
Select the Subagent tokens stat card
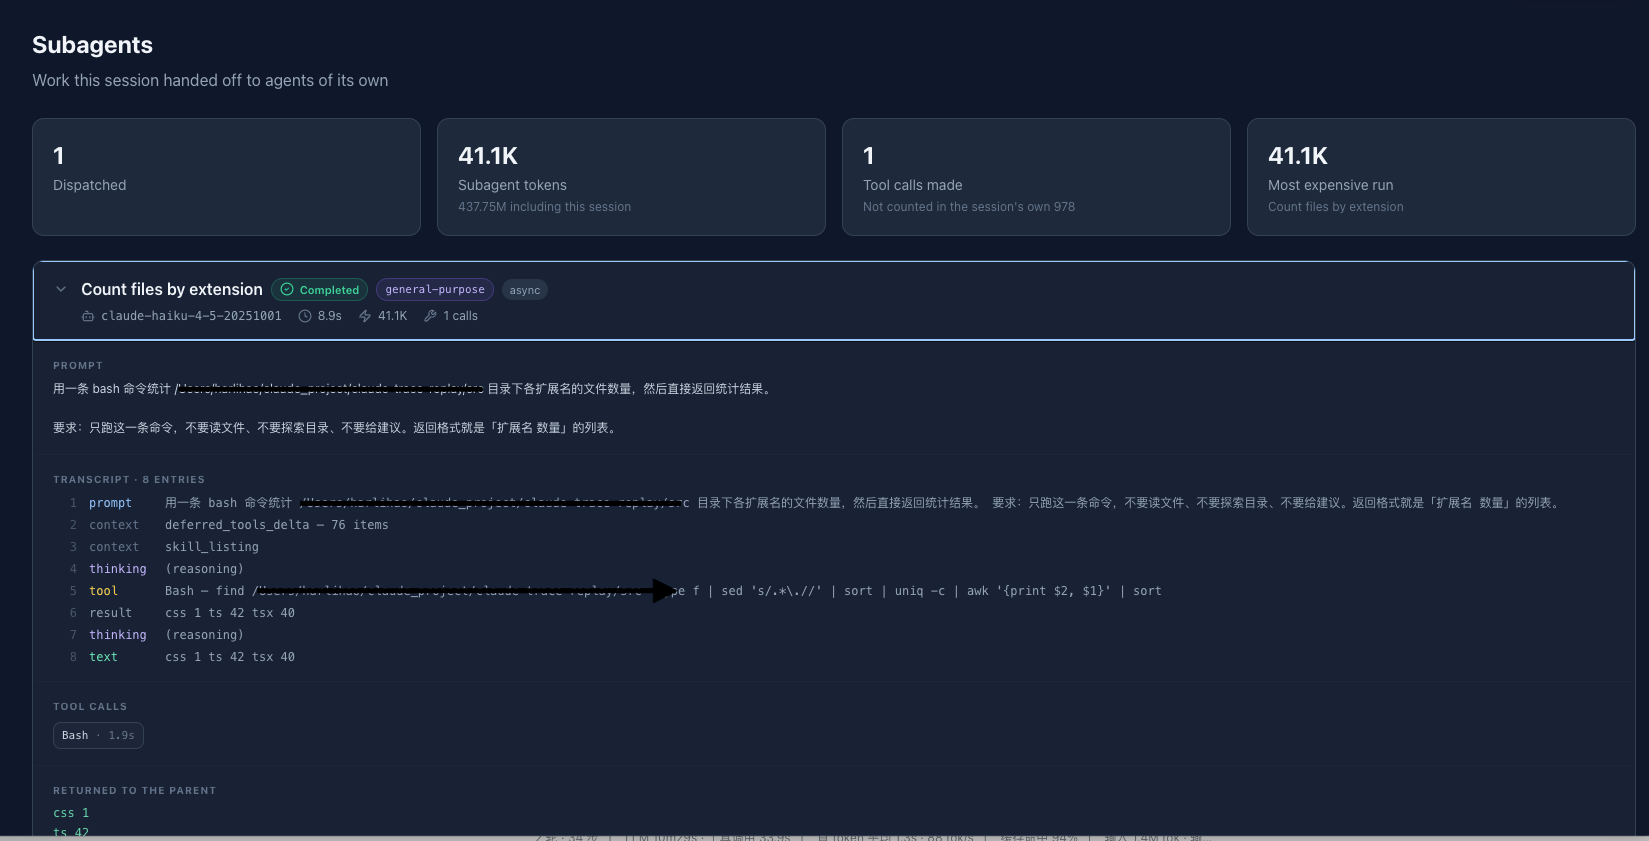(x=631, y=177)
